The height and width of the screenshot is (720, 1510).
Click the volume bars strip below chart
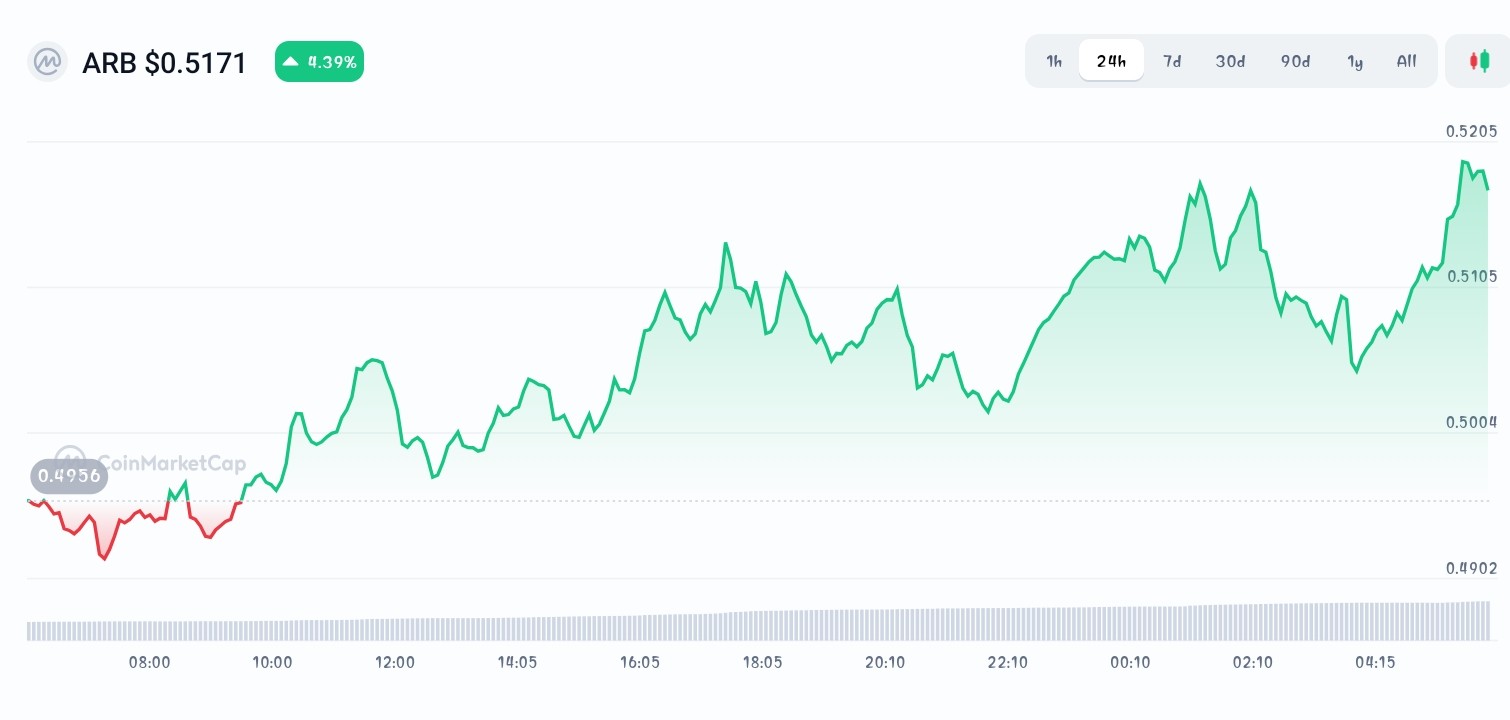[757, 621]
